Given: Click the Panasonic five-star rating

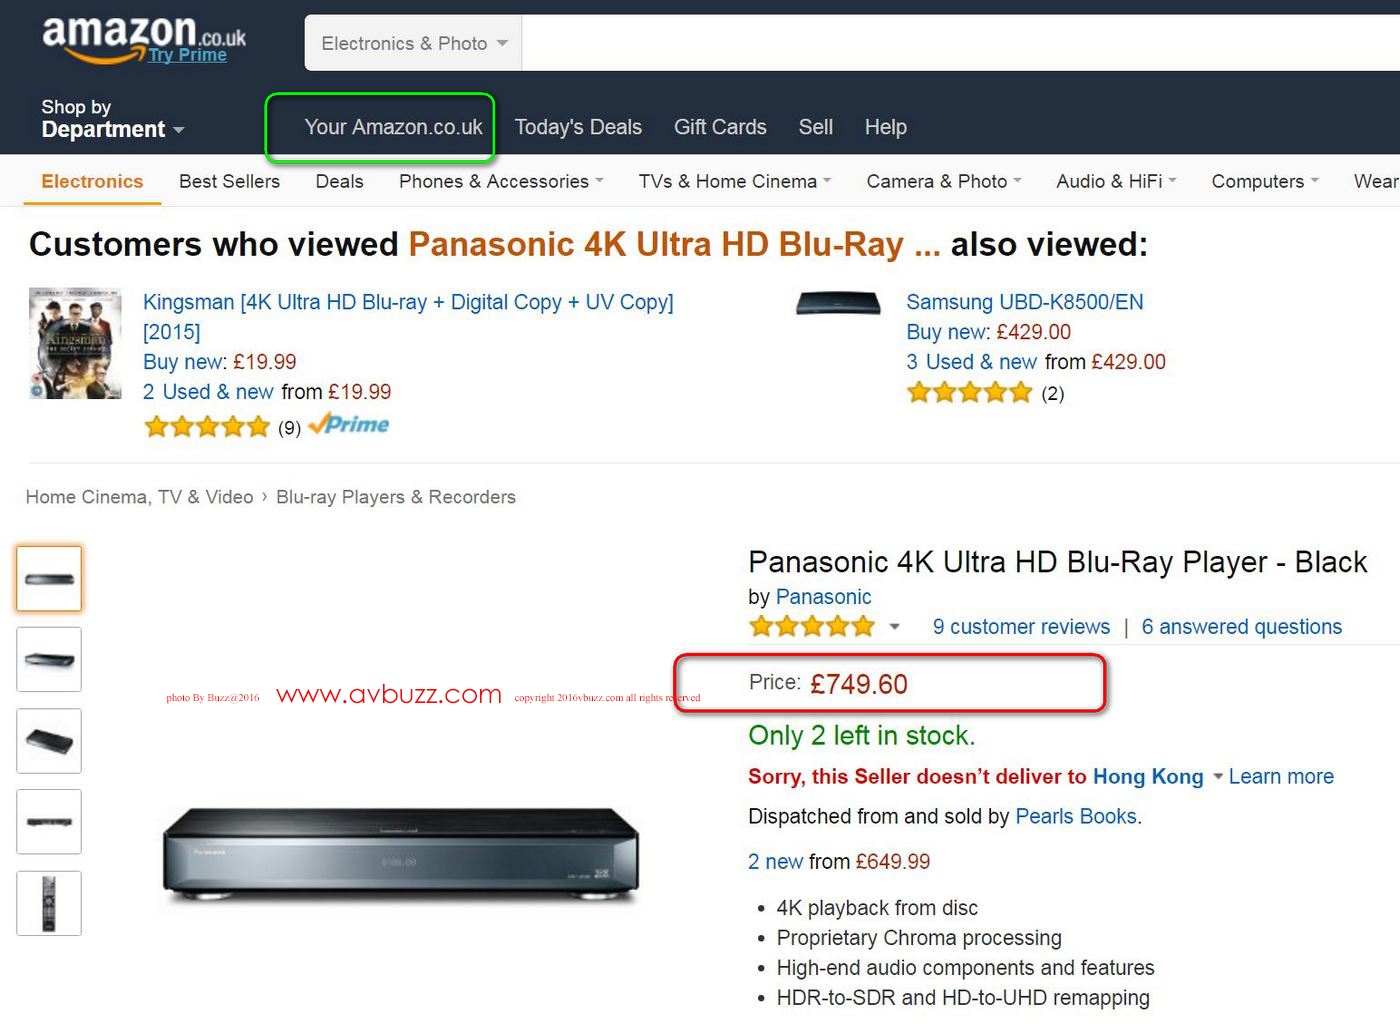Looking at the screenshot, I should pos(812,627).
